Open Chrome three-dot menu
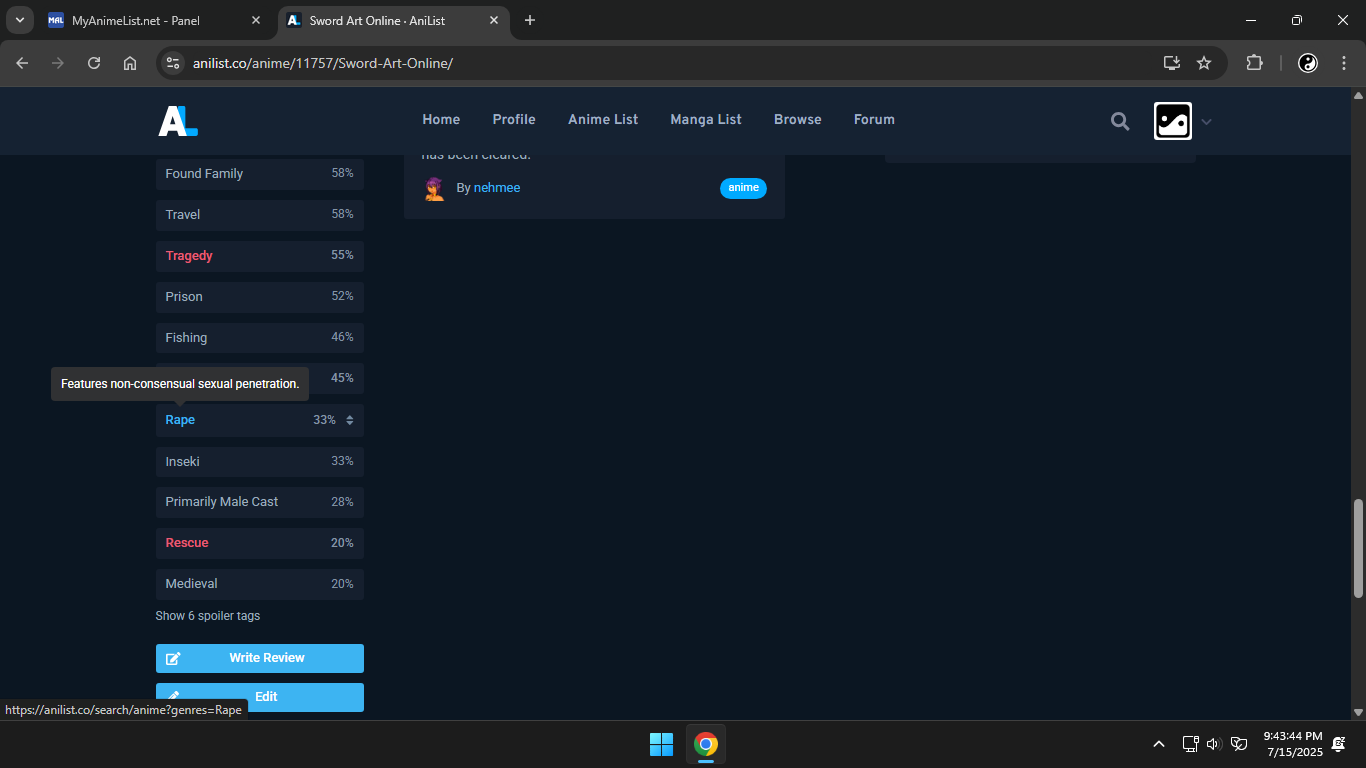The image size is (1366, 768). (x=1344, y=63)
